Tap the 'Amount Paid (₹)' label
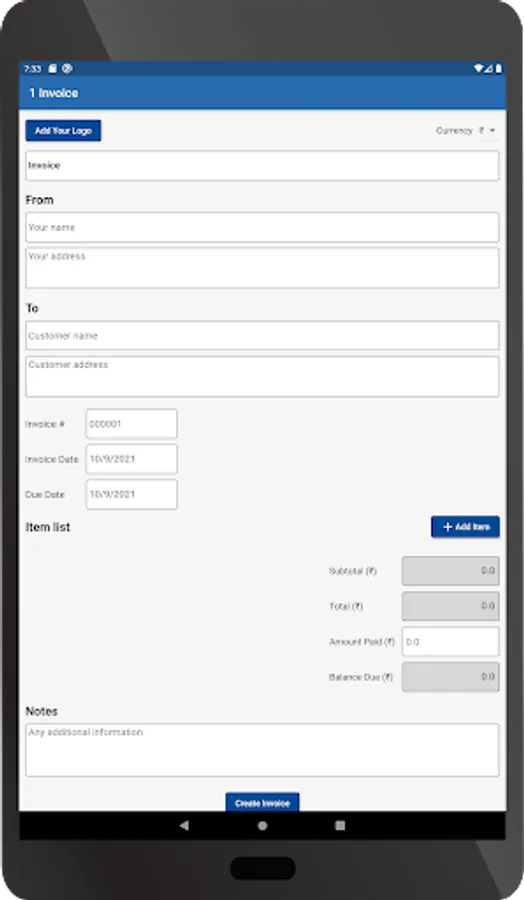 tap(362, 642)
